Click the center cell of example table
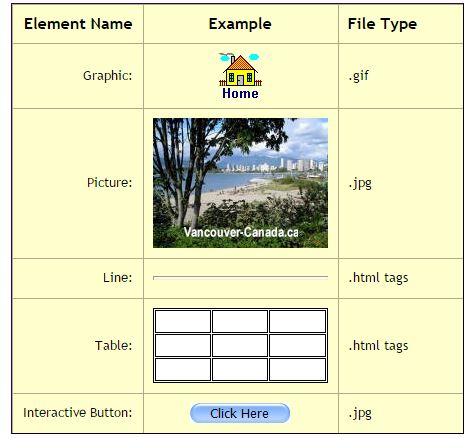Image resolution: width=472 pixels, height=438 pixels. [x=240, y=345]
